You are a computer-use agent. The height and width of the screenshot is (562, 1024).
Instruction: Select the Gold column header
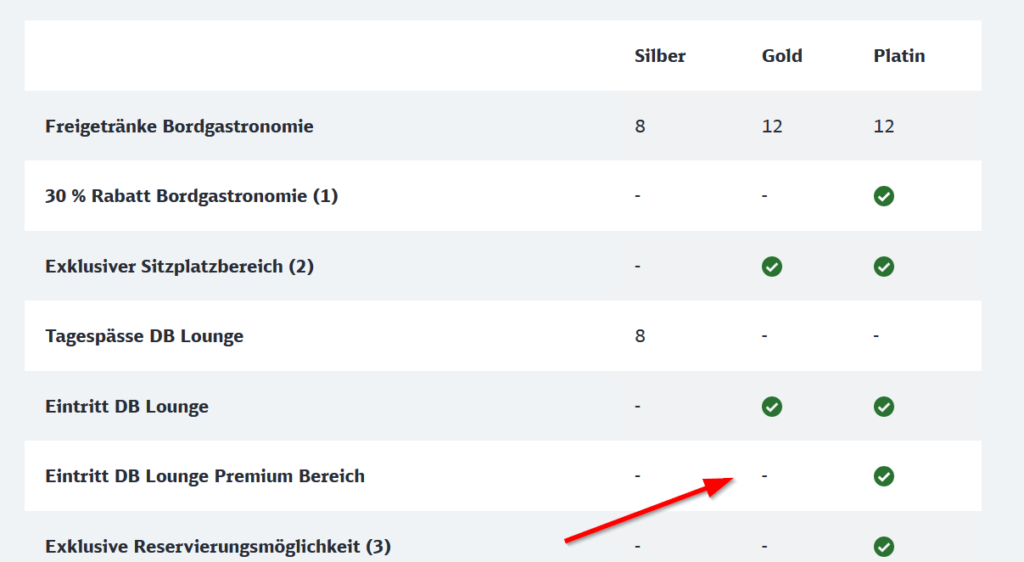[x=782, y=56]
